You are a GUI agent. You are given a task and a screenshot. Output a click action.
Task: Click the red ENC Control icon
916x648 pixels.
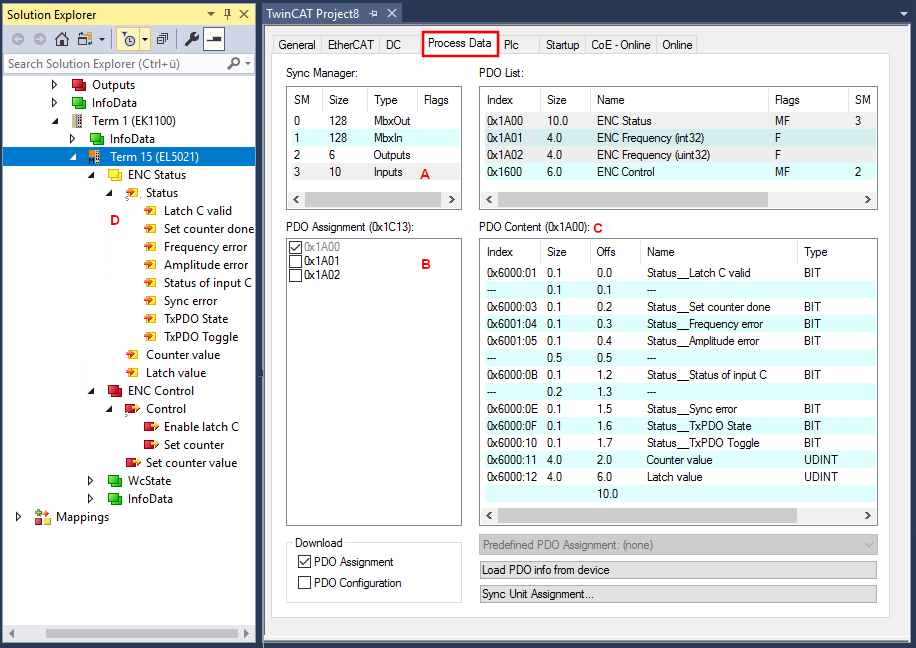[114, 391]
